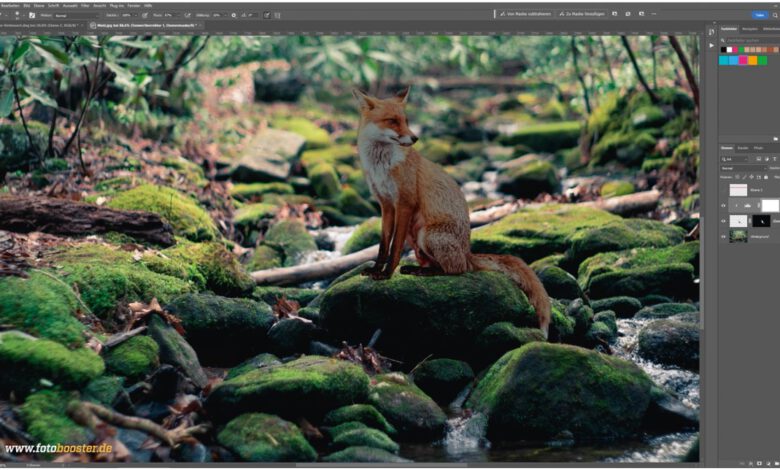The height and width of the screenshot is (470, 780).
Task: Open the layer blend mode dropdown
Action: (740, 168)
